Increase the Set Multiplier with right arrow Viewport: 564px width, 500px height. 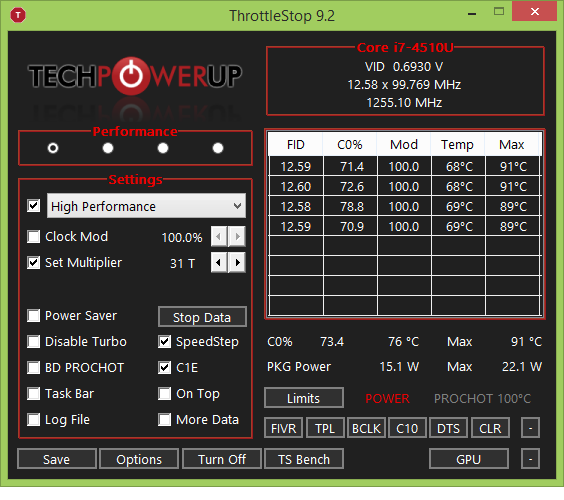point(237,263)
